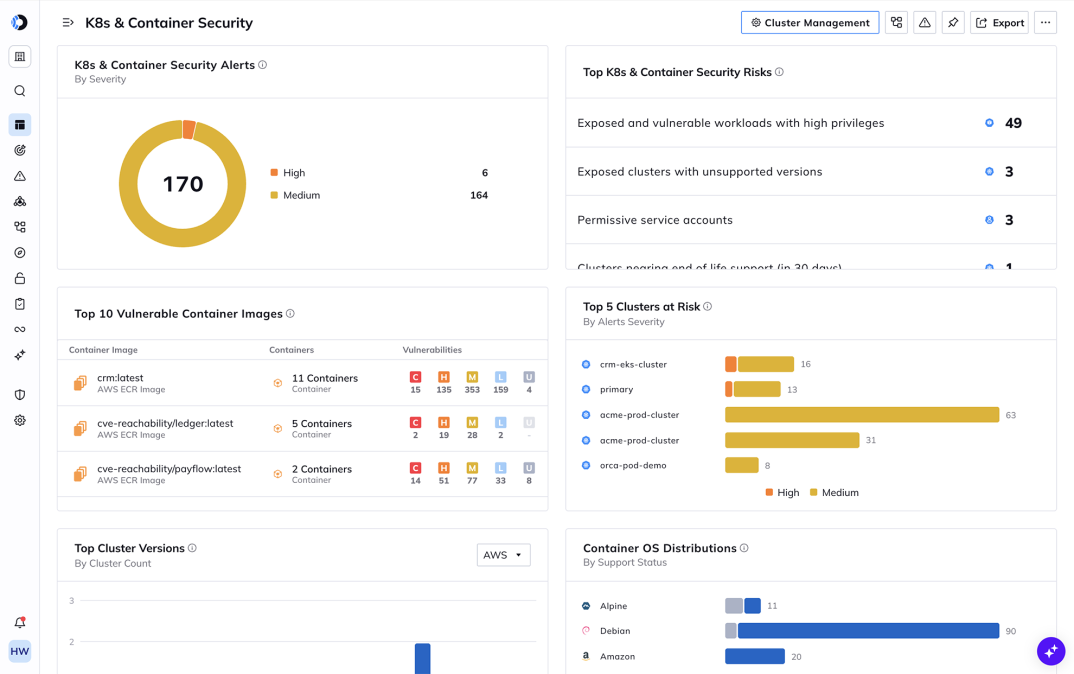Open the settings gear in sidebar
Viewport: 1074px width, 674px height.
pos(20,421)
